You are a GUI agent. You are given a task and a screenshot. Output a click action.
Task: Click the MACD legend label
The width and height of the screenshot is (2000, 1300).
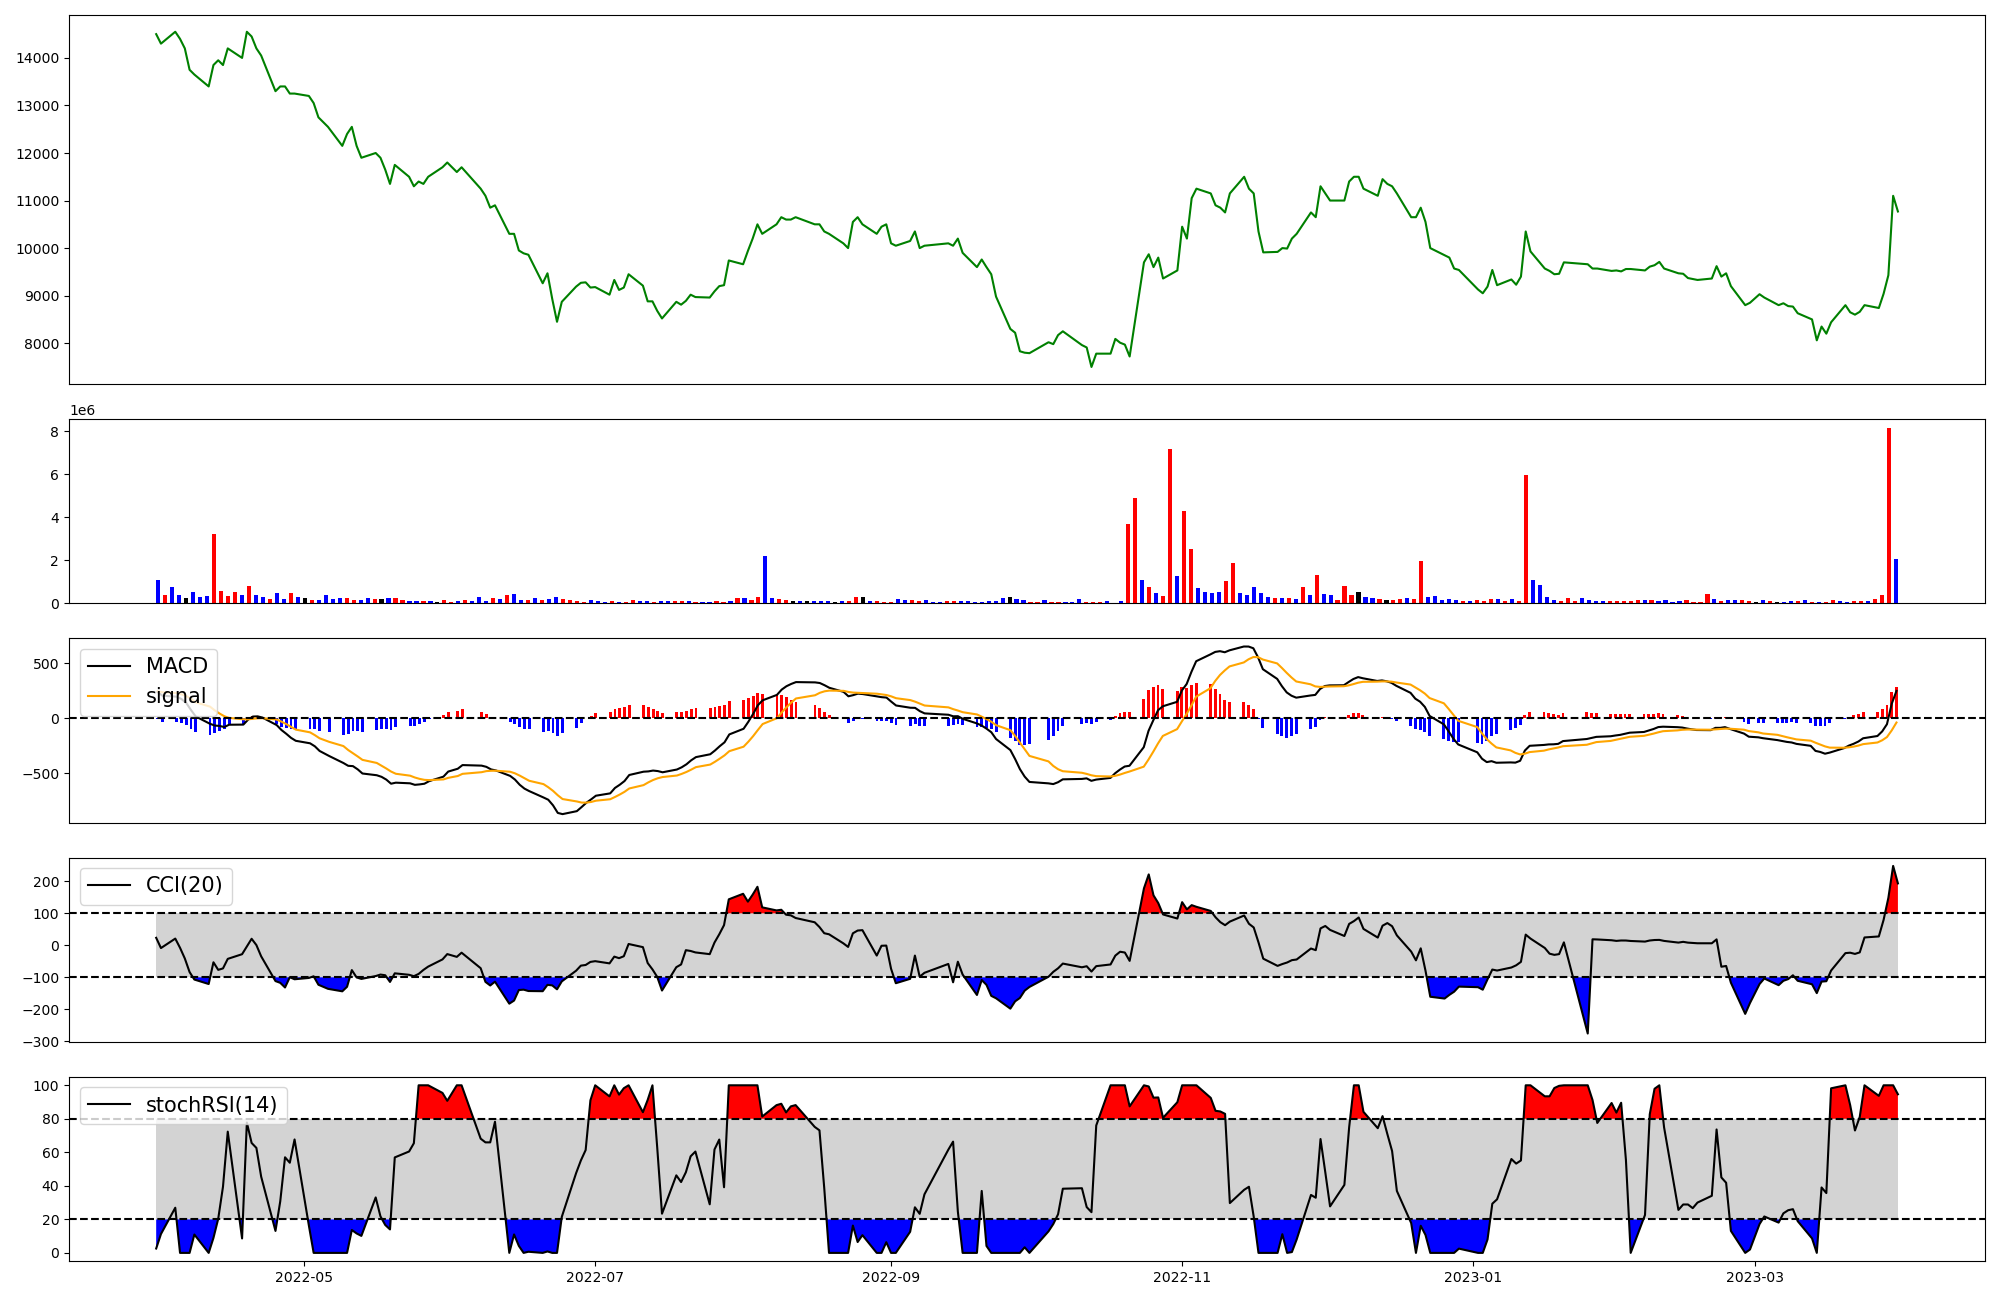pos(176,666)
